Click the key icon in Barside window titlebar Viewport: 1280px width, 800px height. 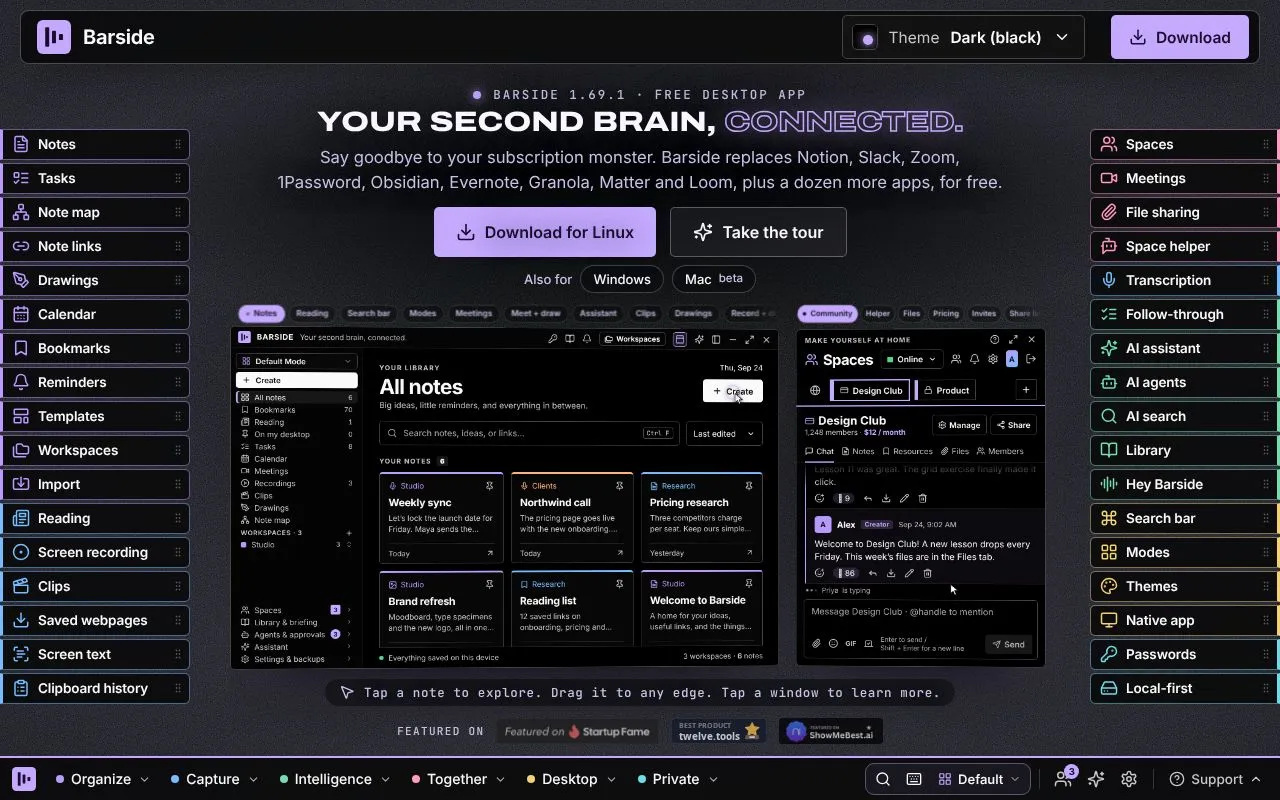[x=553, y=339]
